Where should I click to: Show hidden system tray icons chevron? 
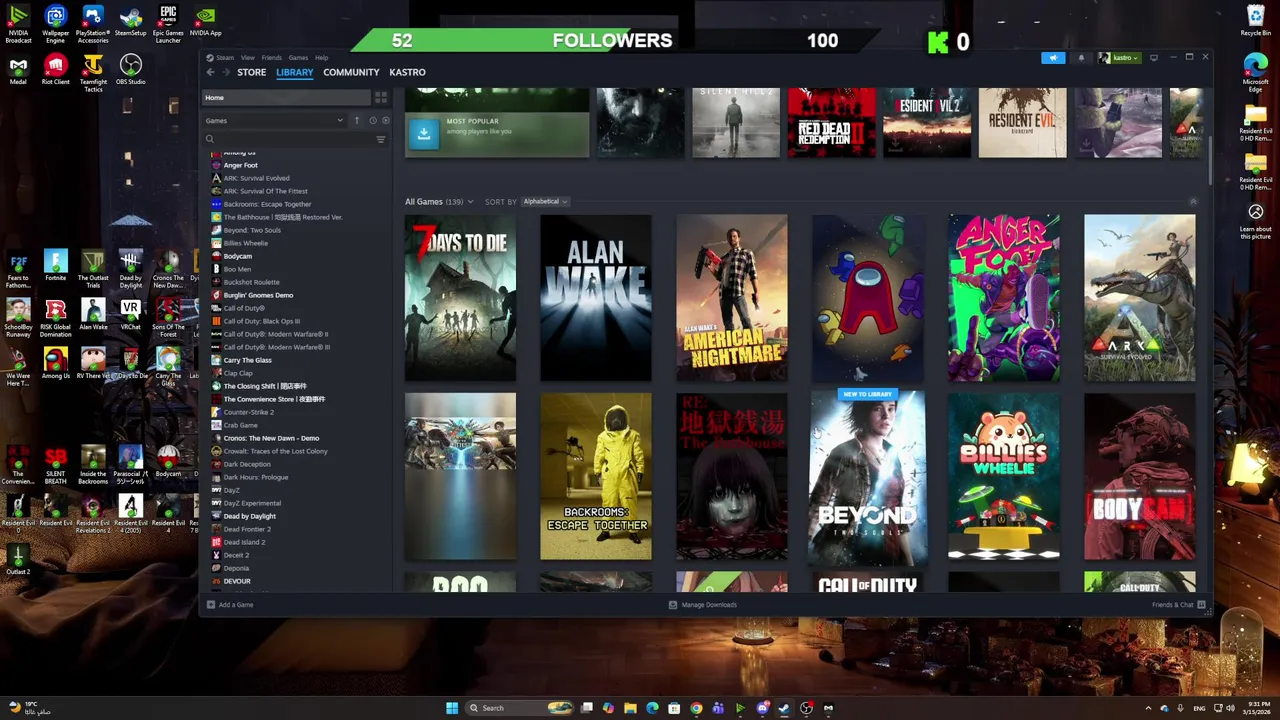tap(1148, 708)
